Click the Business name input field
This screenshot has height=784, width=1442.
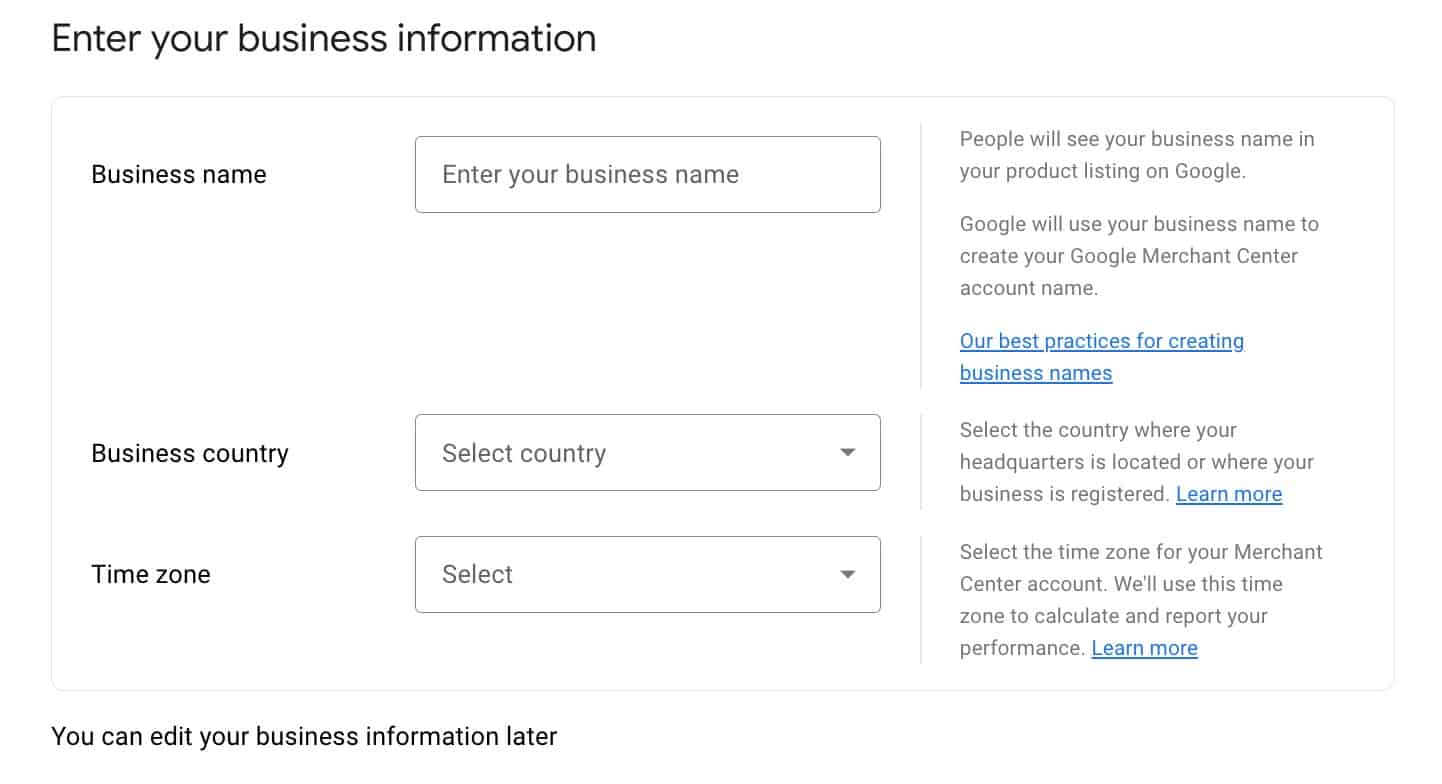coord(647,174)
